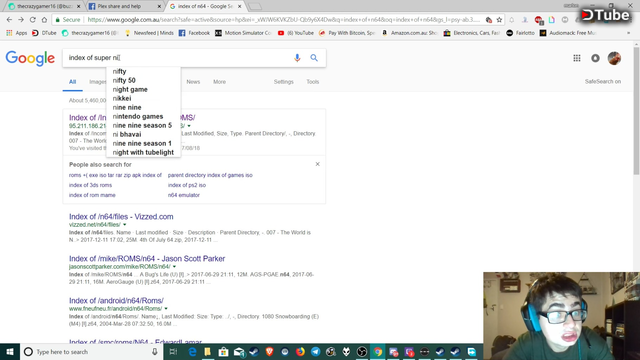The width and height of the screenshot is (640, 360).
Task: Open Index of /android/n64/Roms/ result
Action: pos(116,301)
